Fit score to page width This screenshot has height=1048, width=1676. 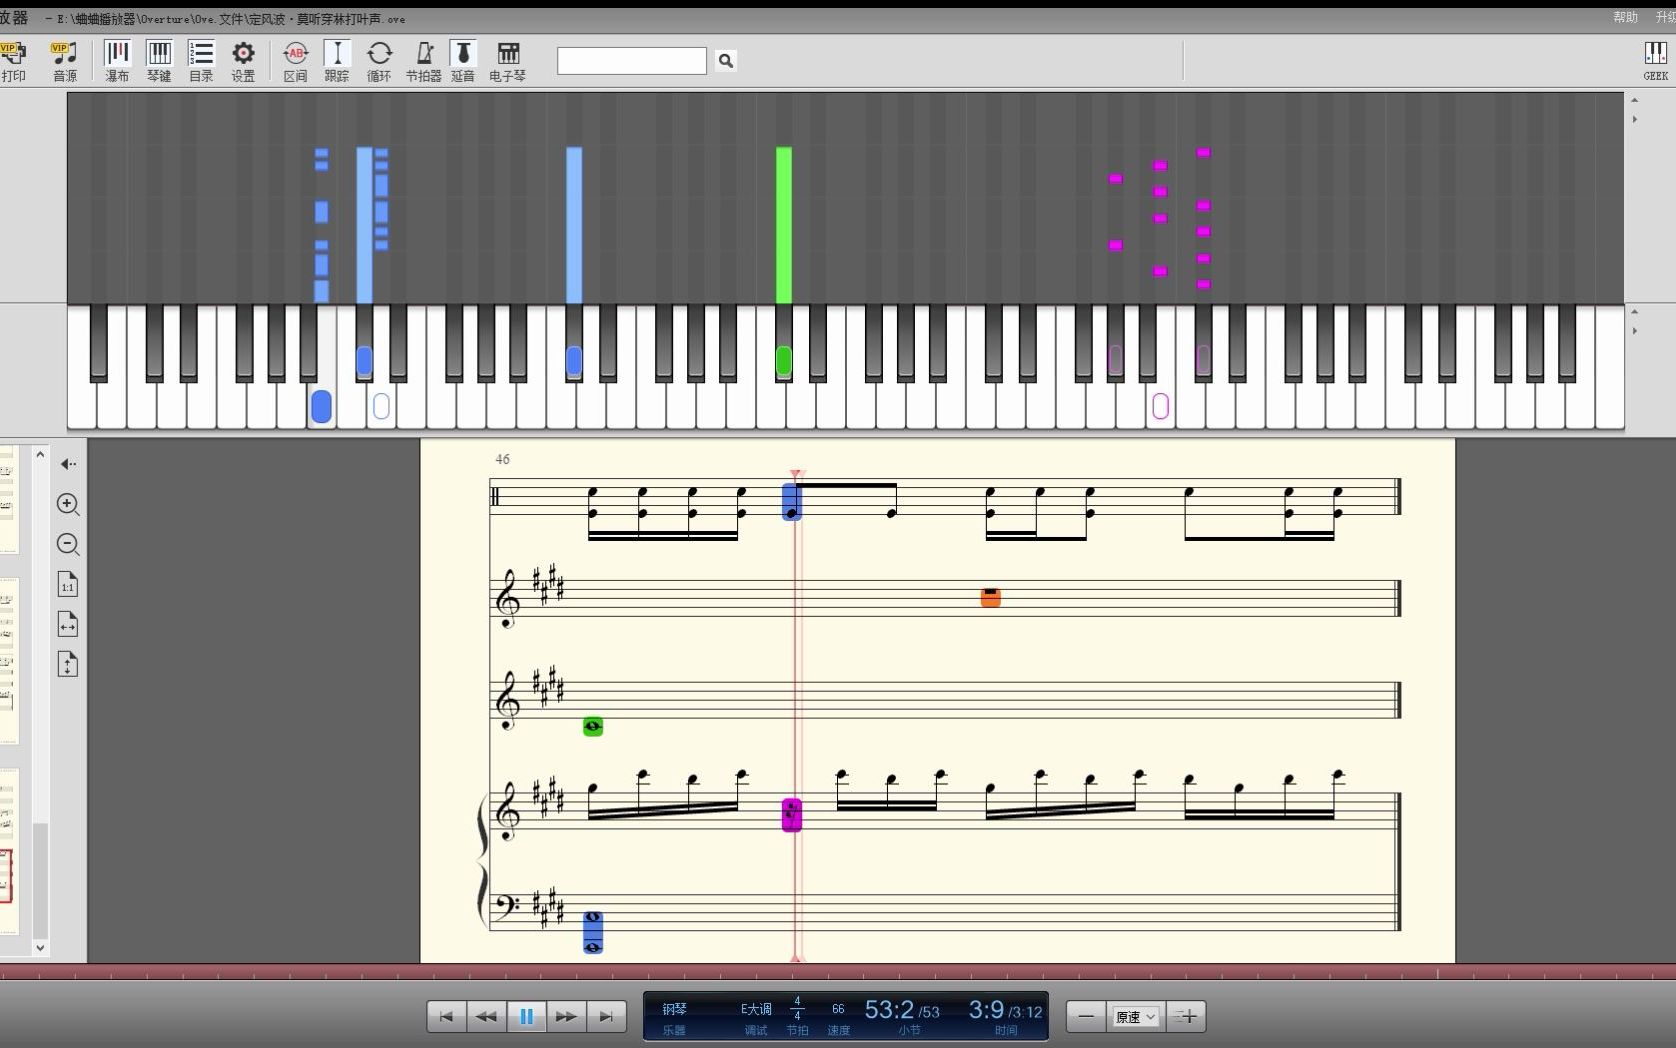68,625
